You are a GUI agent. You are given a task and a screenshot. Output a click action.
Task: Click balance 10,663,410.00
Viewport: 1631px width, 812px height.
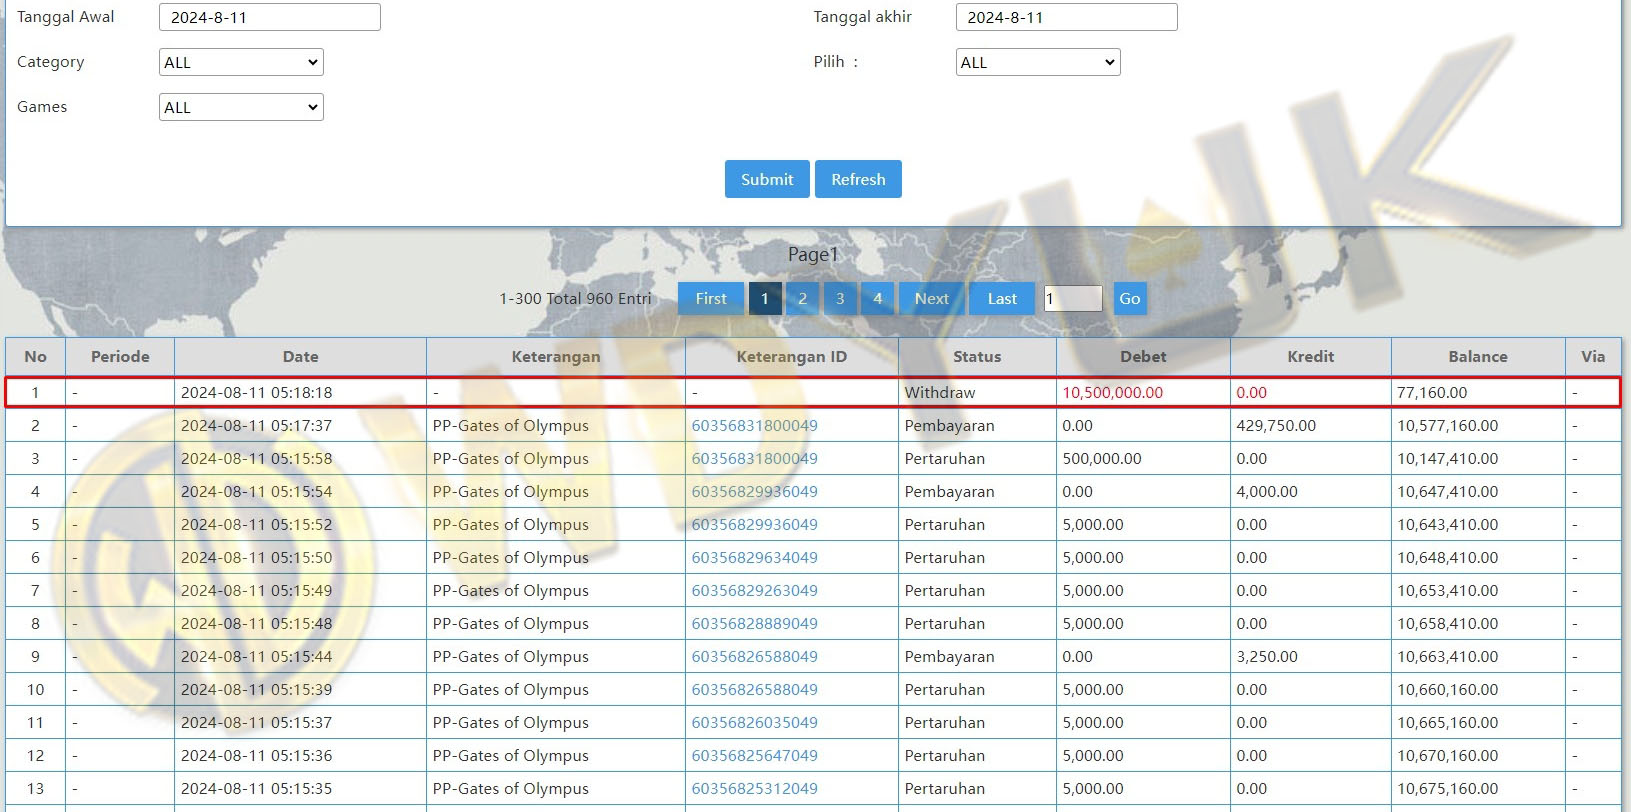(1447, 656)
